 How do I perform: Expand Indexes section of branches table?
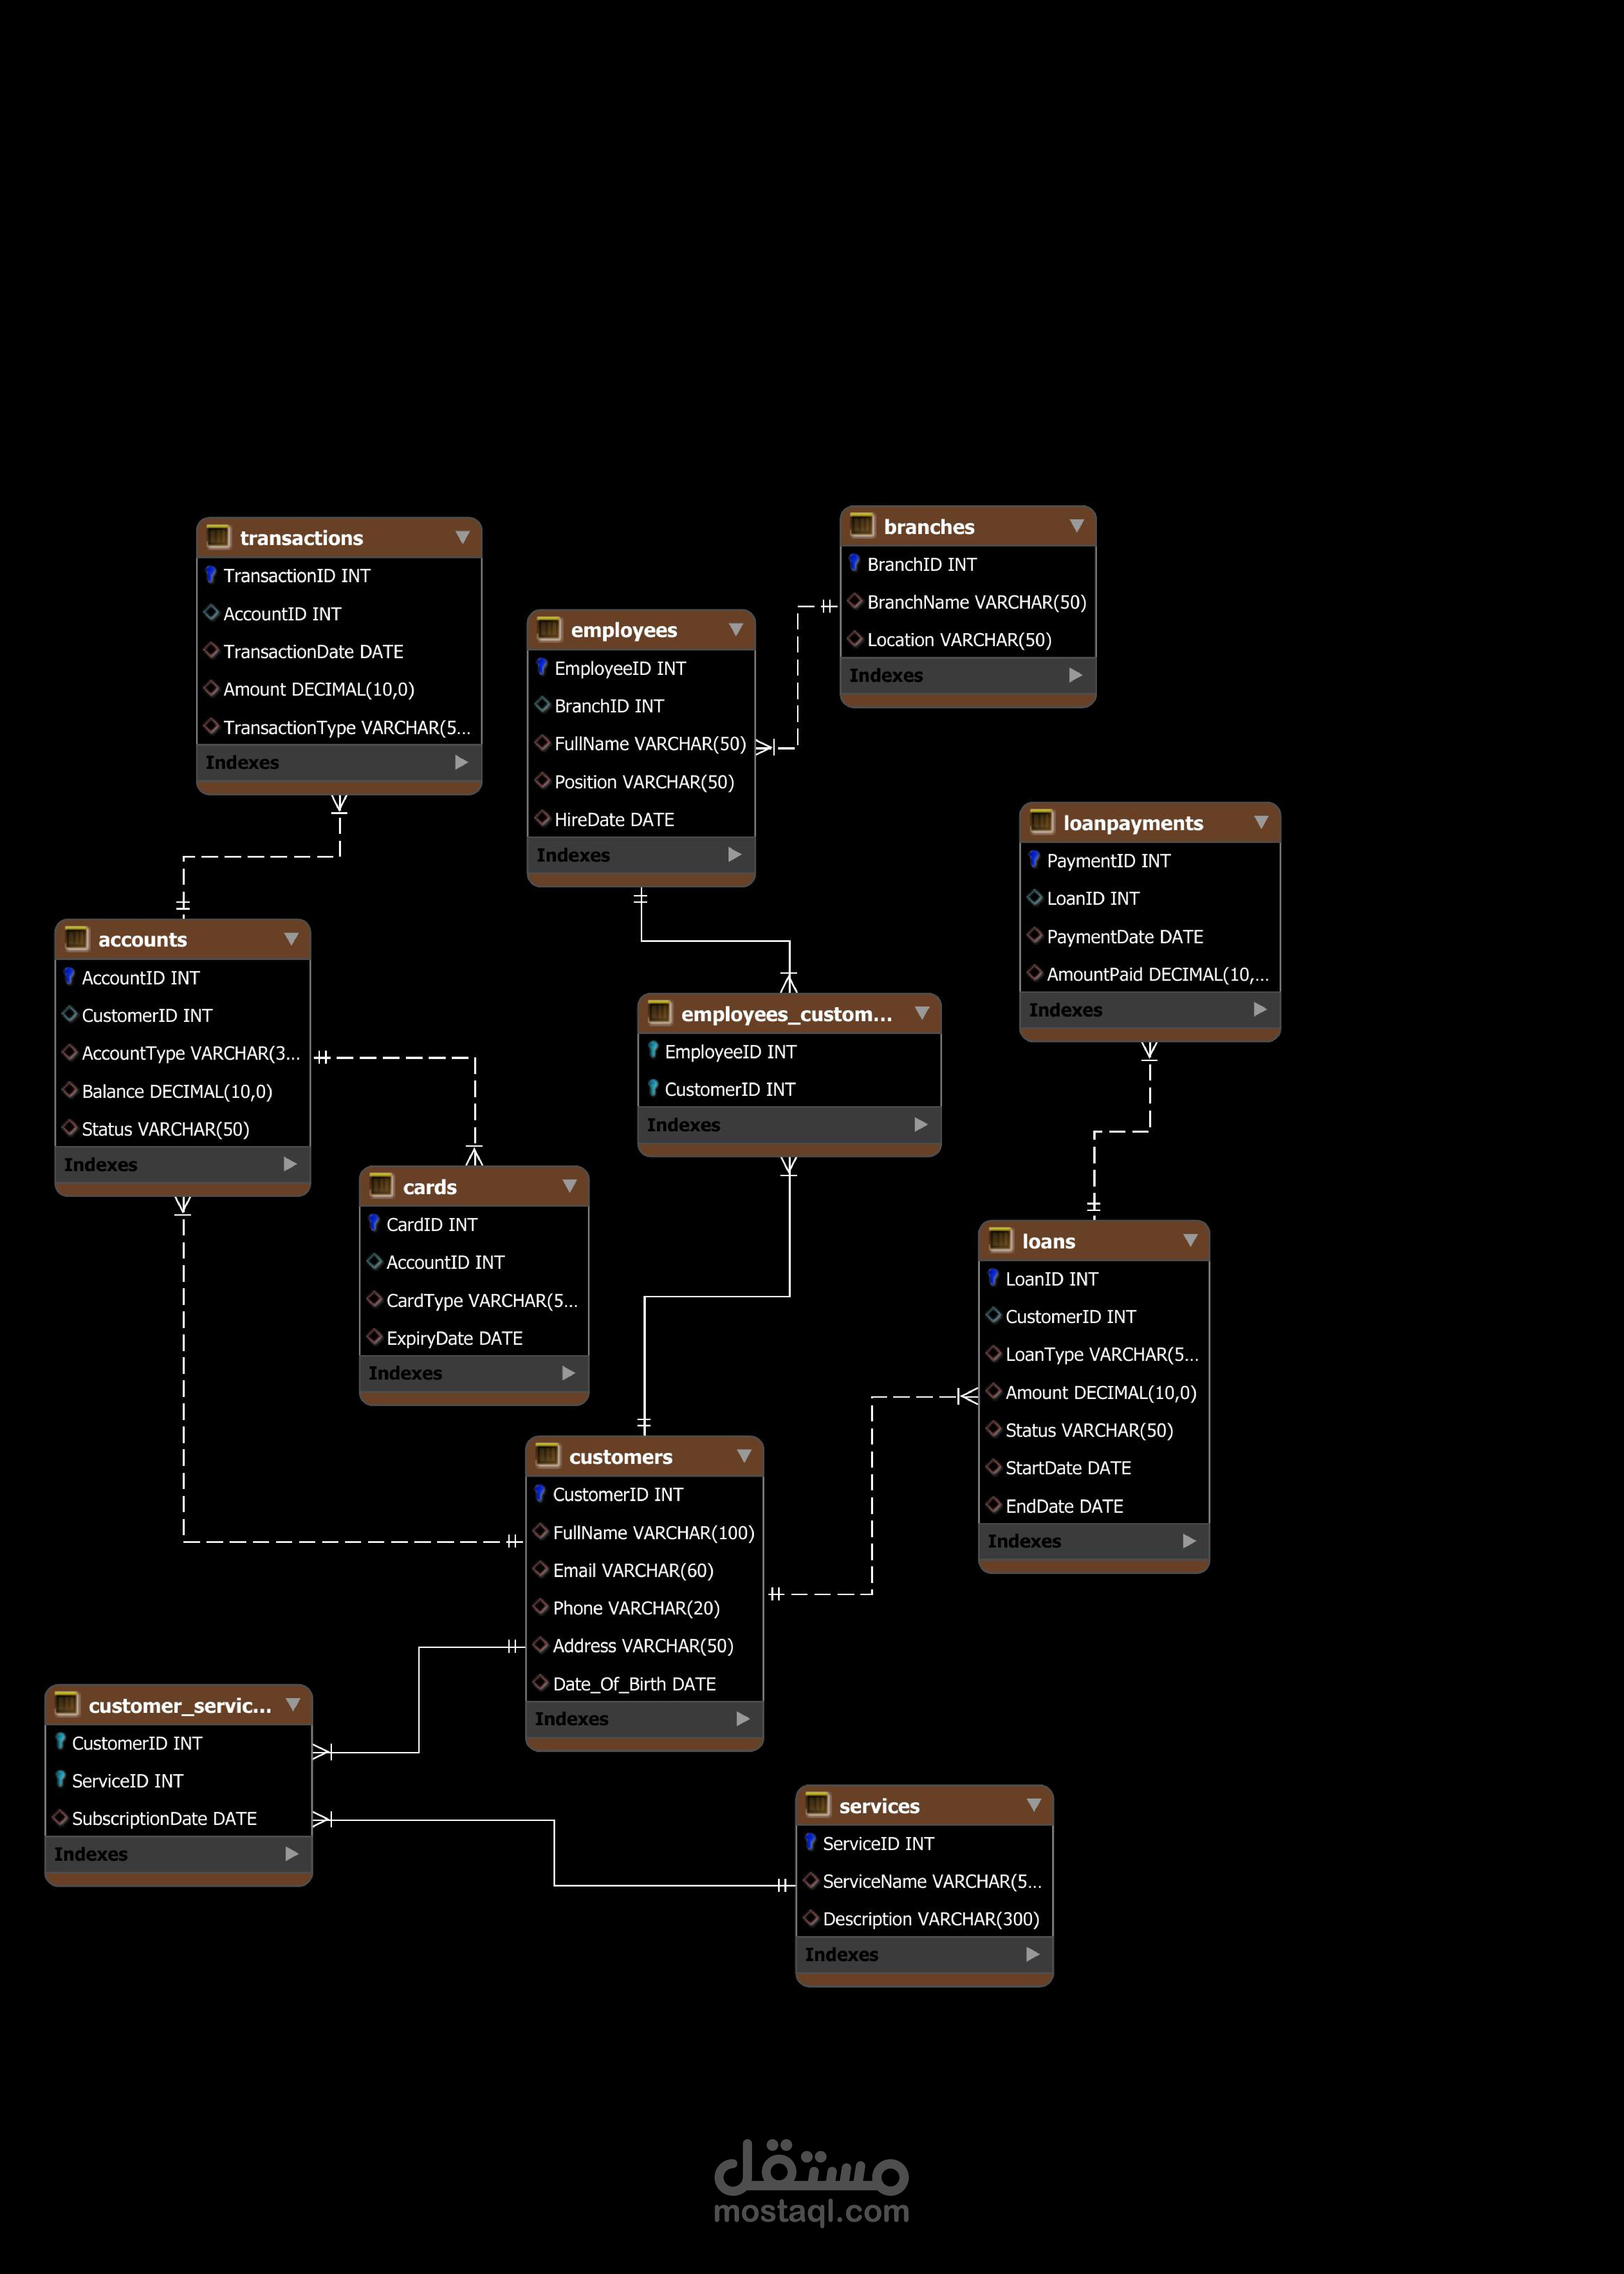1076,675
